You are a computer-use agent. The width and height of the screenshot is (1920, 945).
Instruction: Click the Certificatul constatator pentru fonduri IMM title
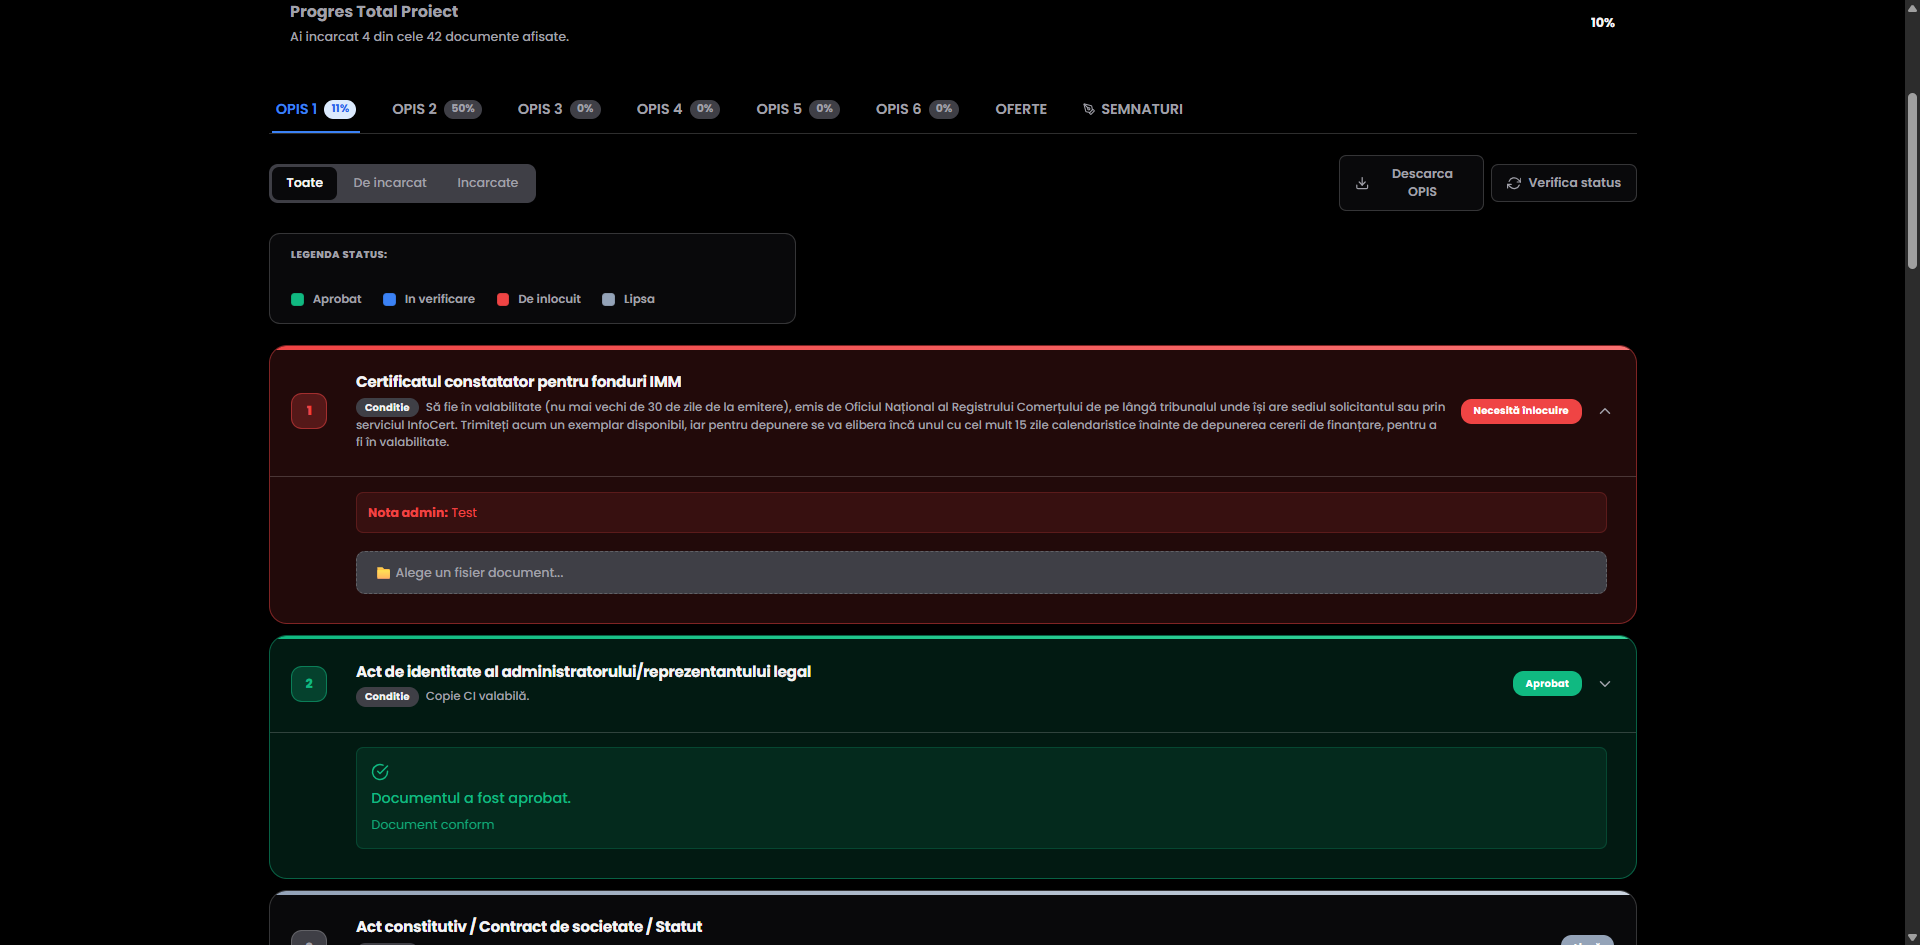click(x=518, y=381)
